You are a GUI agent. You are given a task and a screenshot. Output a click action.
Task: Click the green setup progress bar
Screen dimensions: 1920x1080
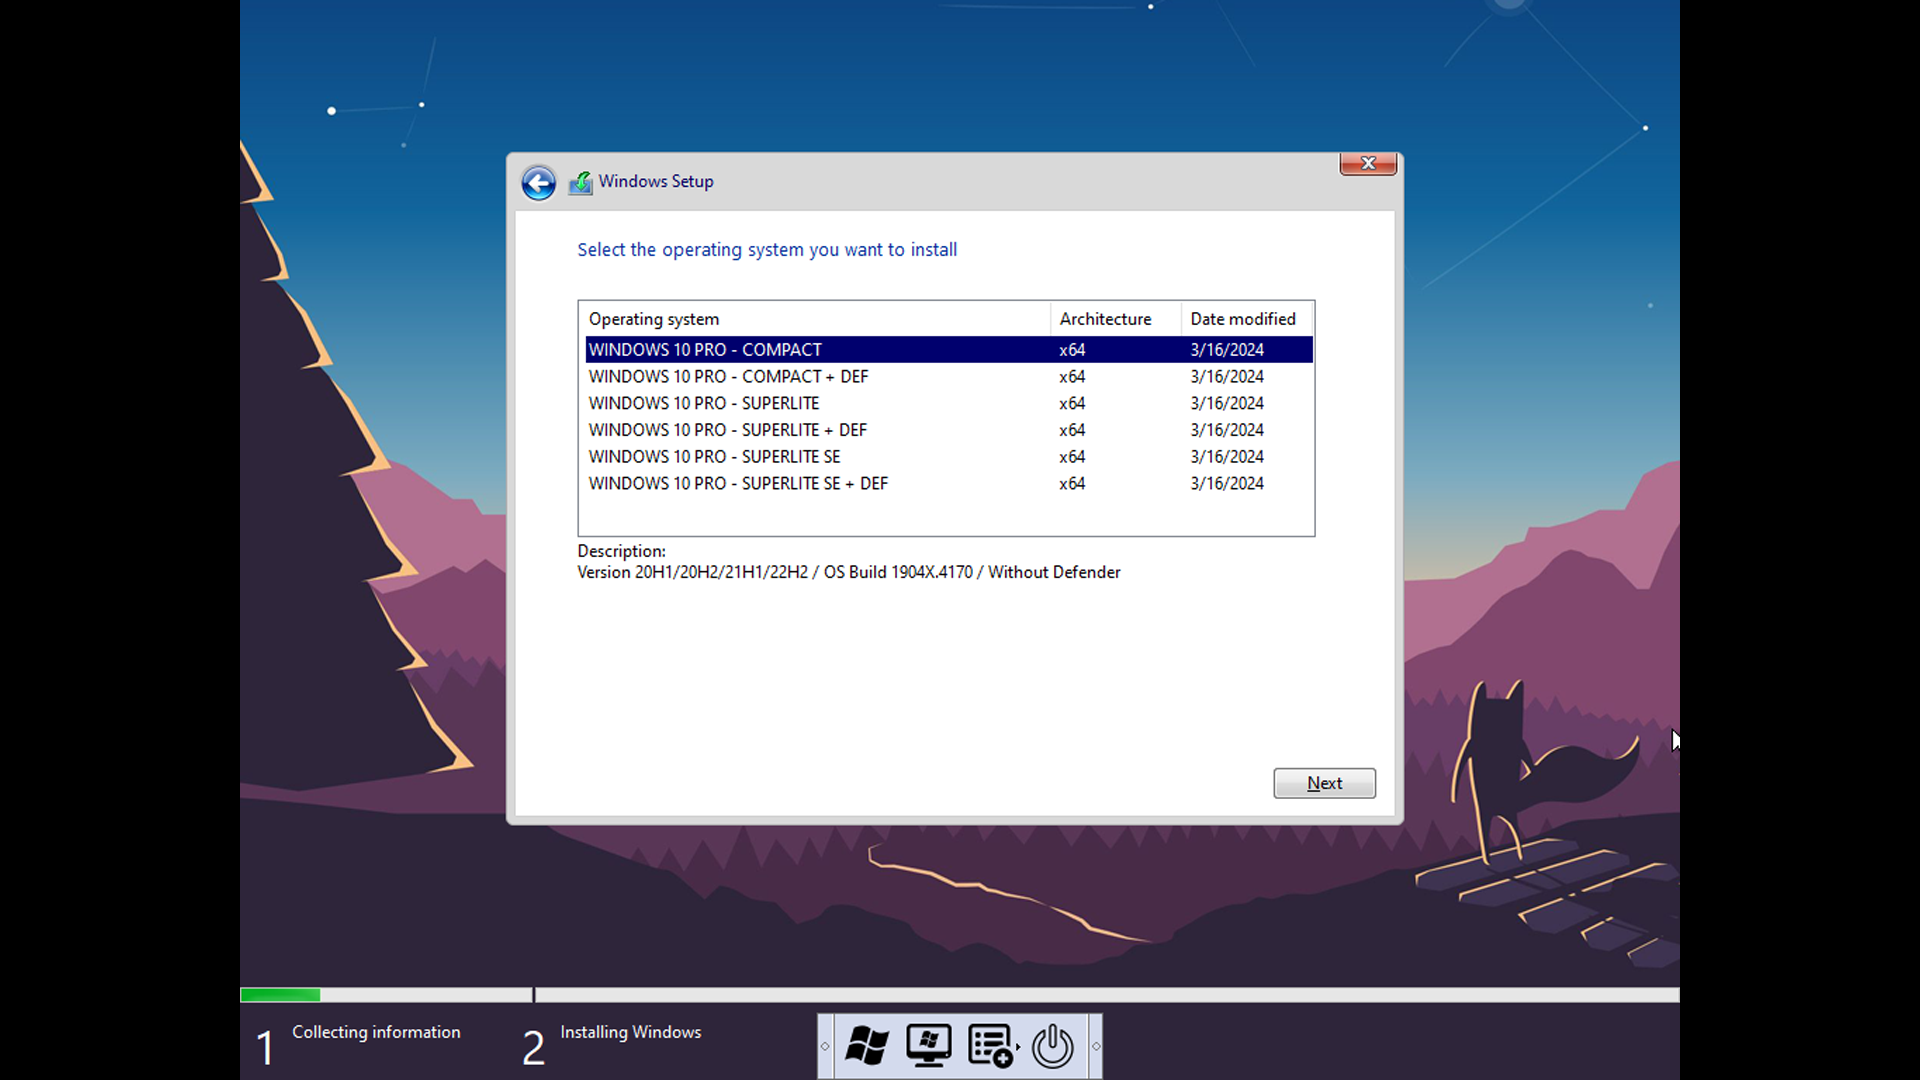click(x=280, y=995)
